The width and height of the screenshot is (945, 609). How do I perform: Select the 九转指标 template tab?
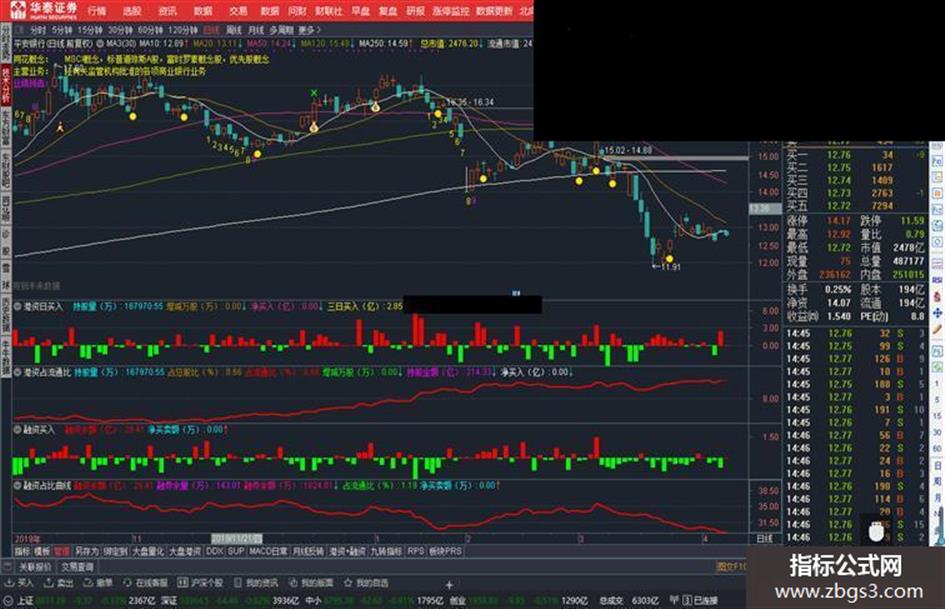386,551
